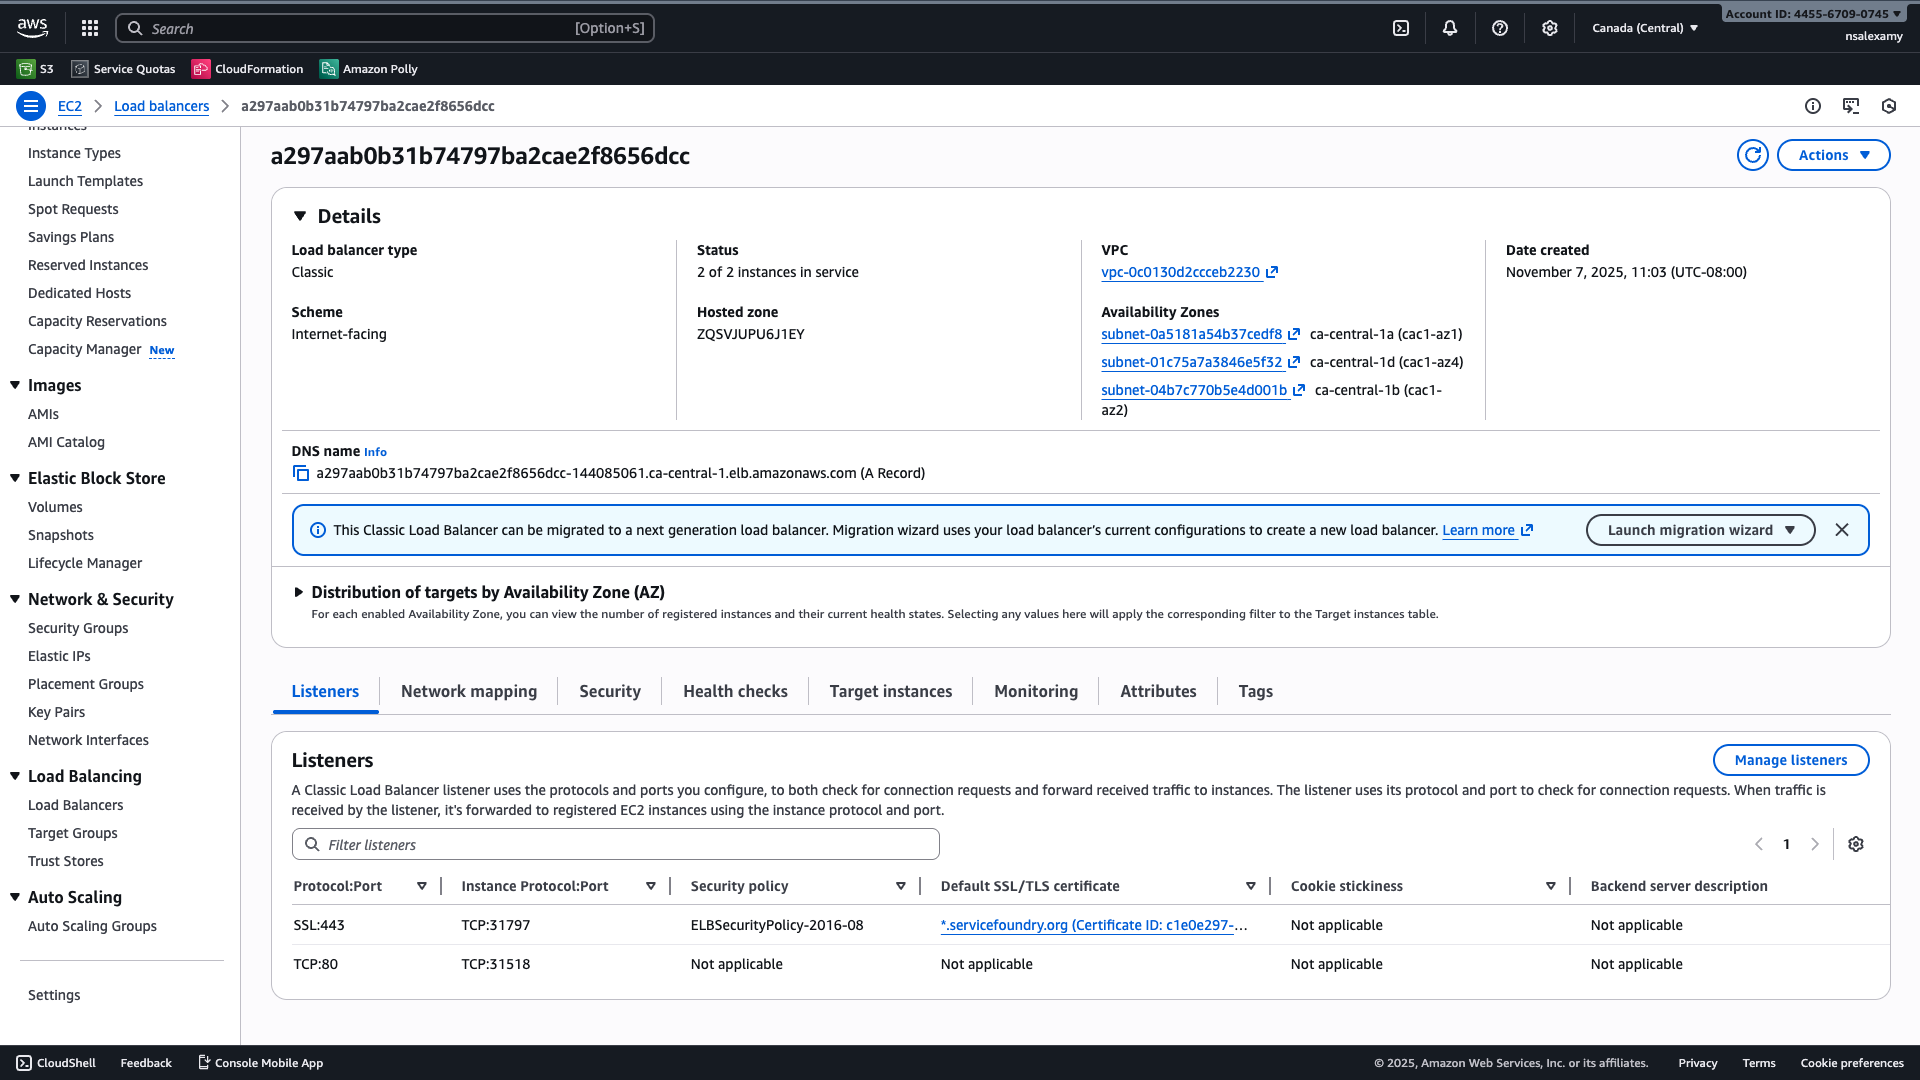Expand Distribution of targets by Availability Zone
The height and width of the screenshot is (1080, 1920).
point(298,592)
